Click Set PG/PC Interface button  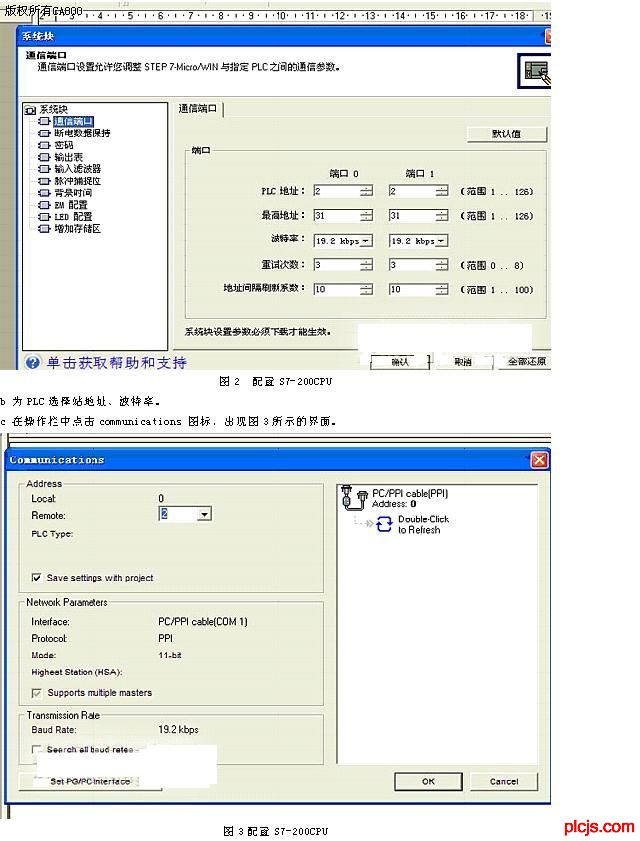90,781
